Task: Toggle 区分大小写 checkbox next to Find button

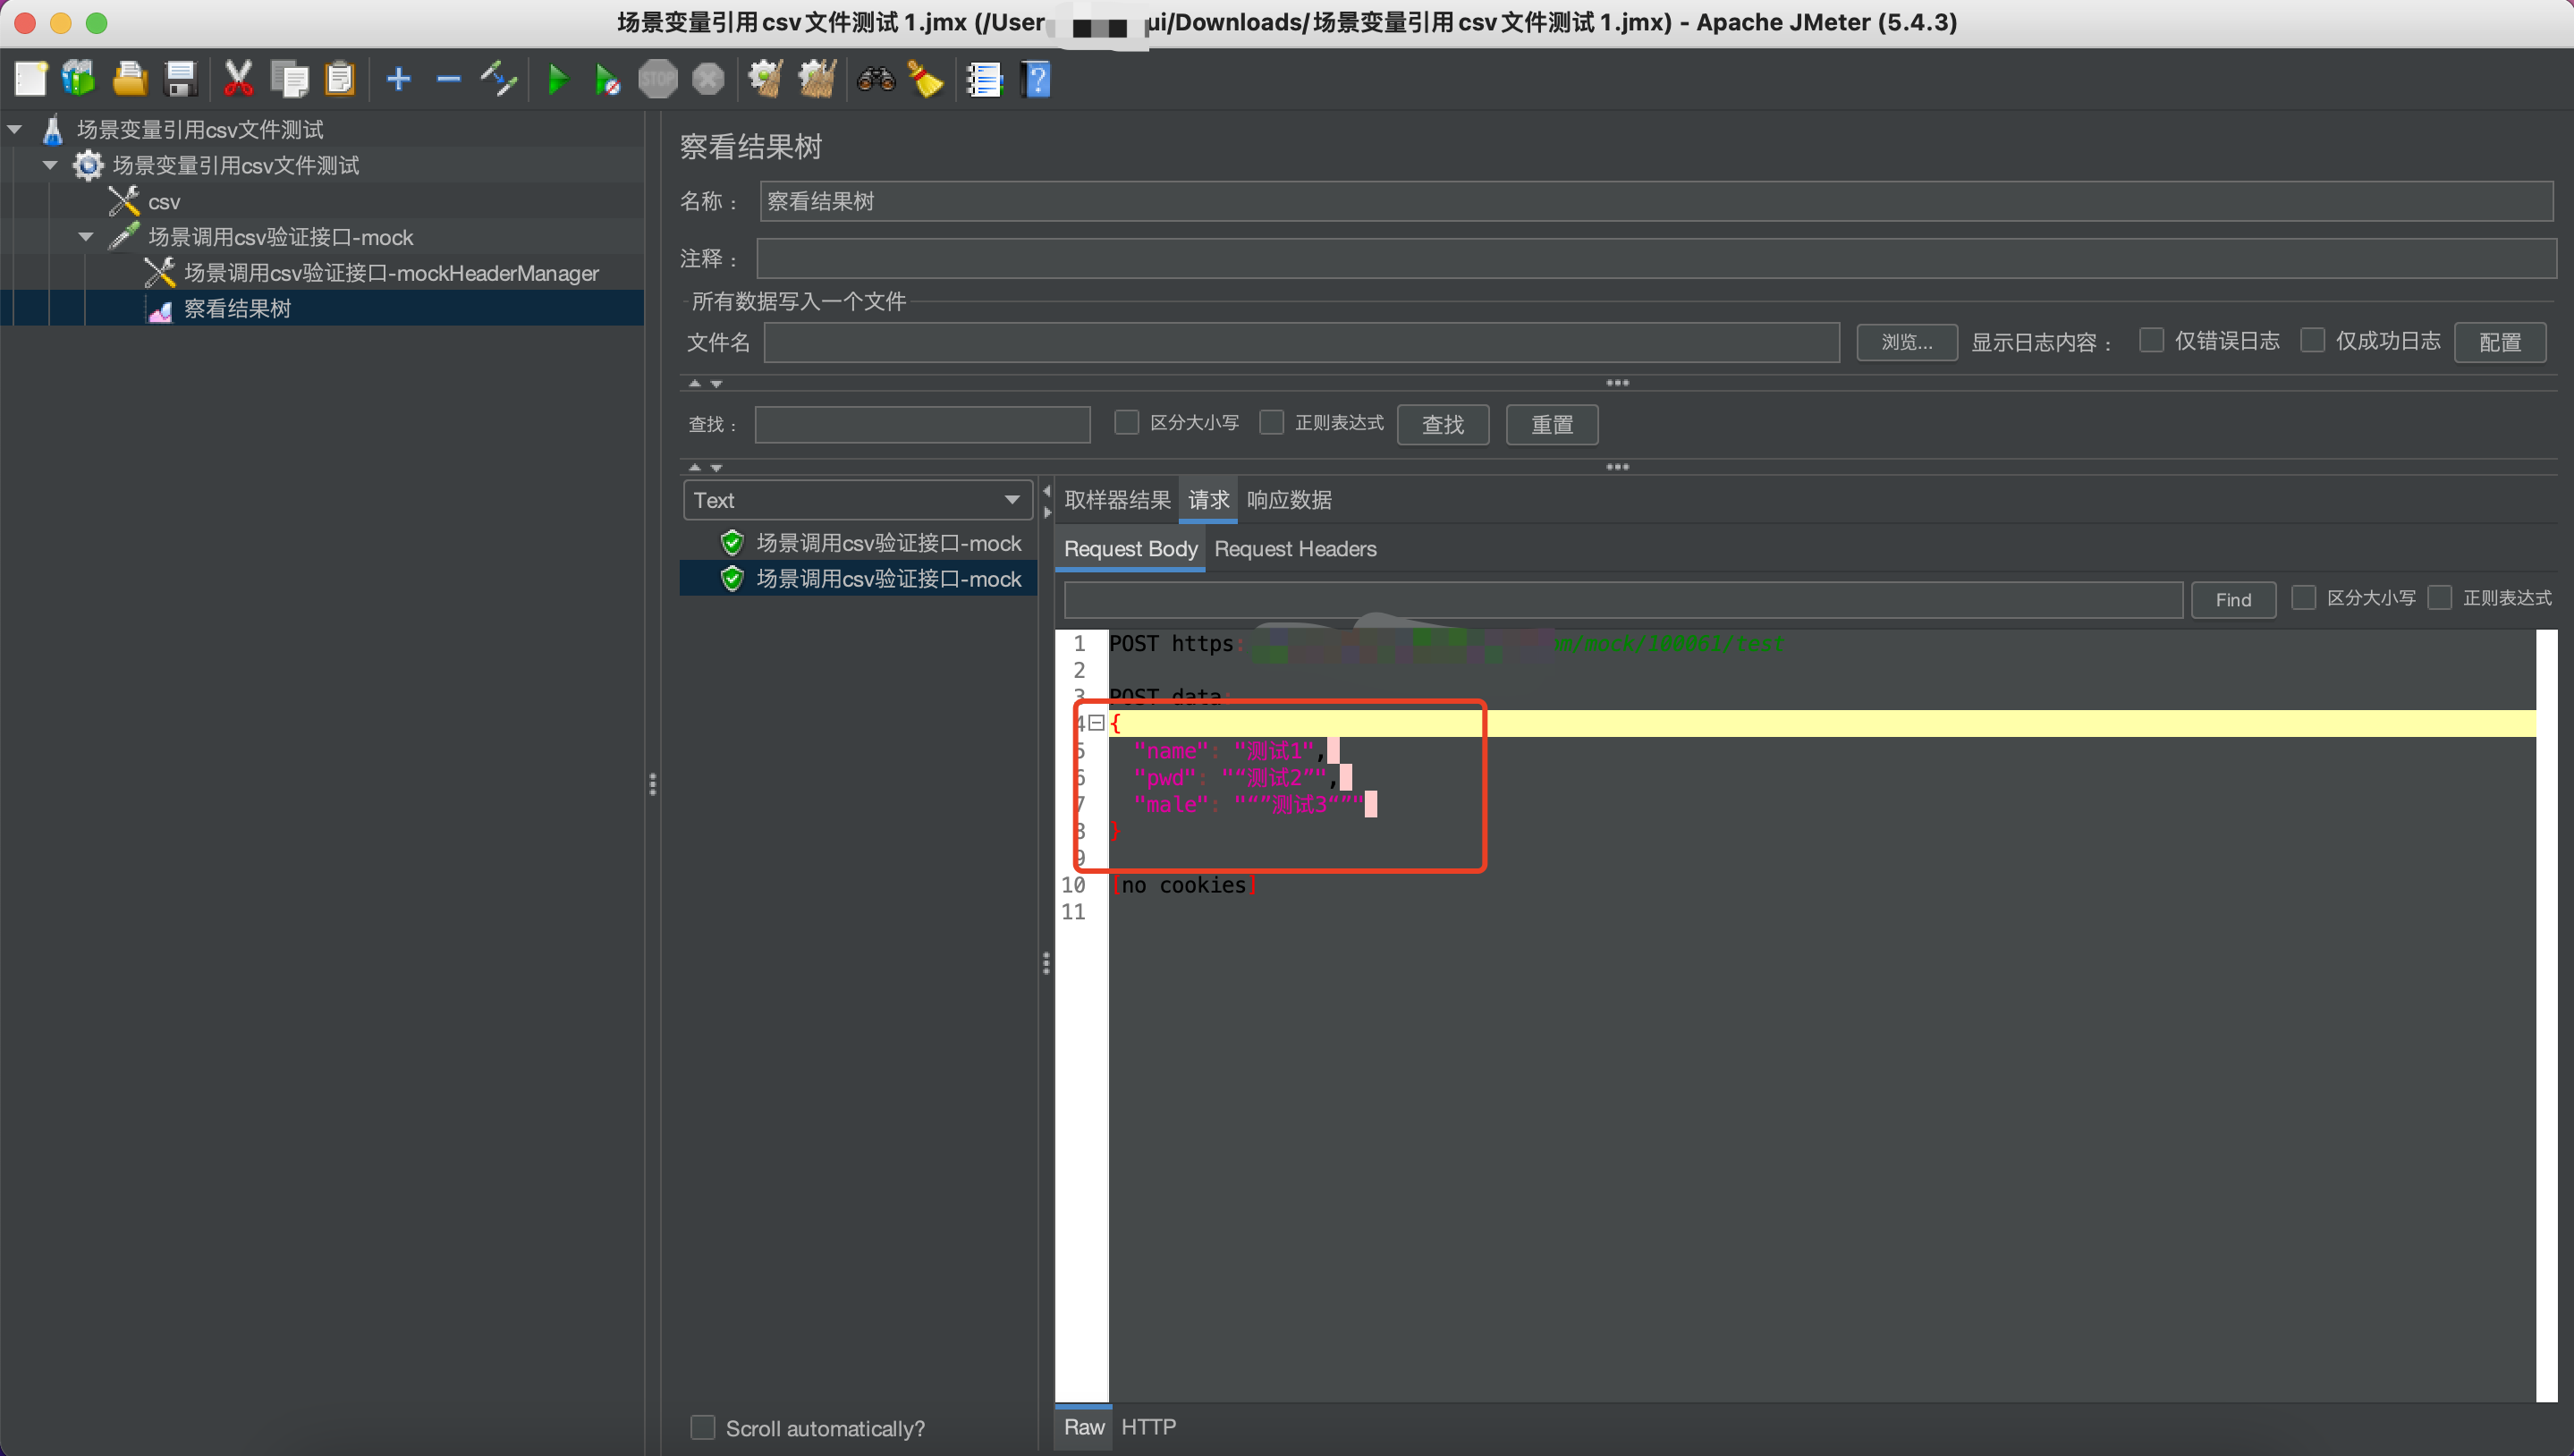Action: [x=2303, y=598]
